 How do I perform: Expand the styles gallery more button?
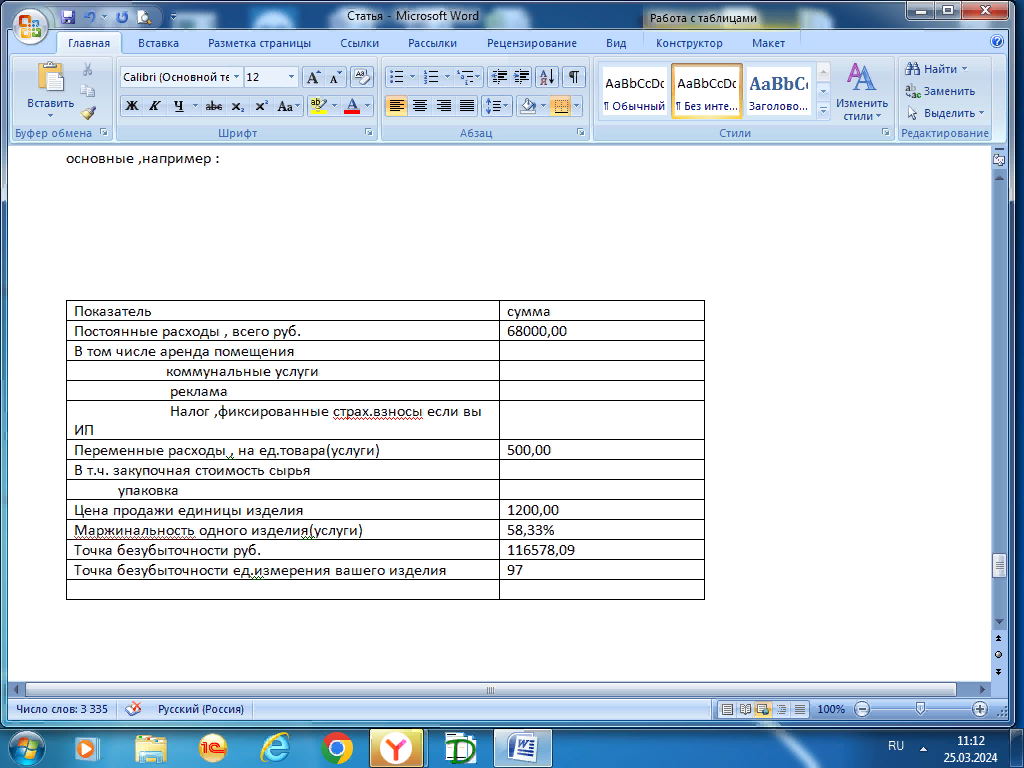(x=824, y=112)
